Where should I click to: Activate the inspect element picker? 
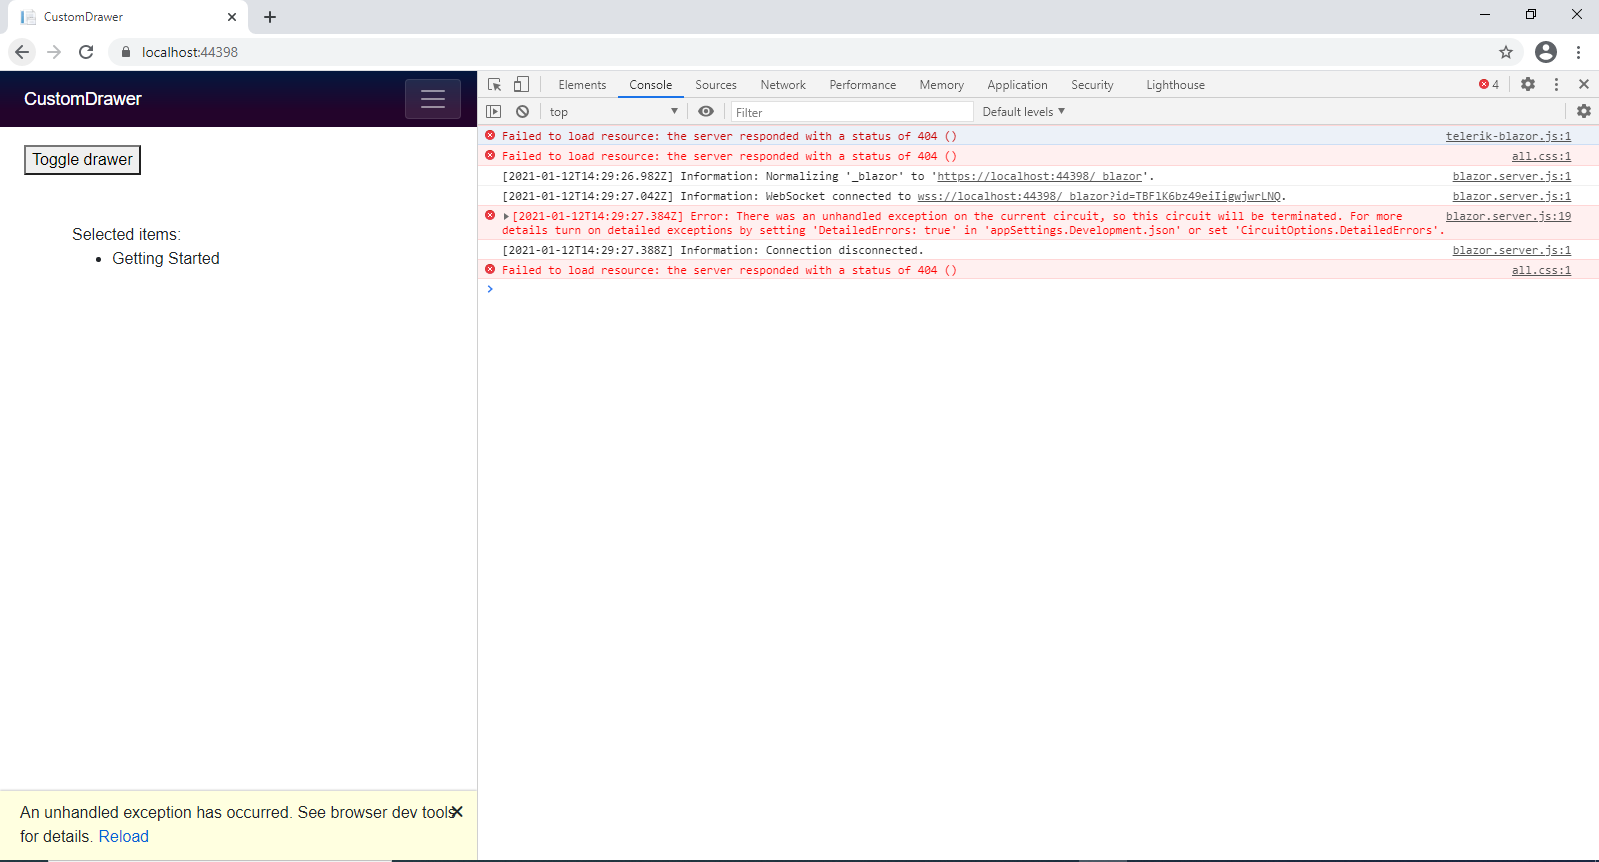tap(495, 85)
